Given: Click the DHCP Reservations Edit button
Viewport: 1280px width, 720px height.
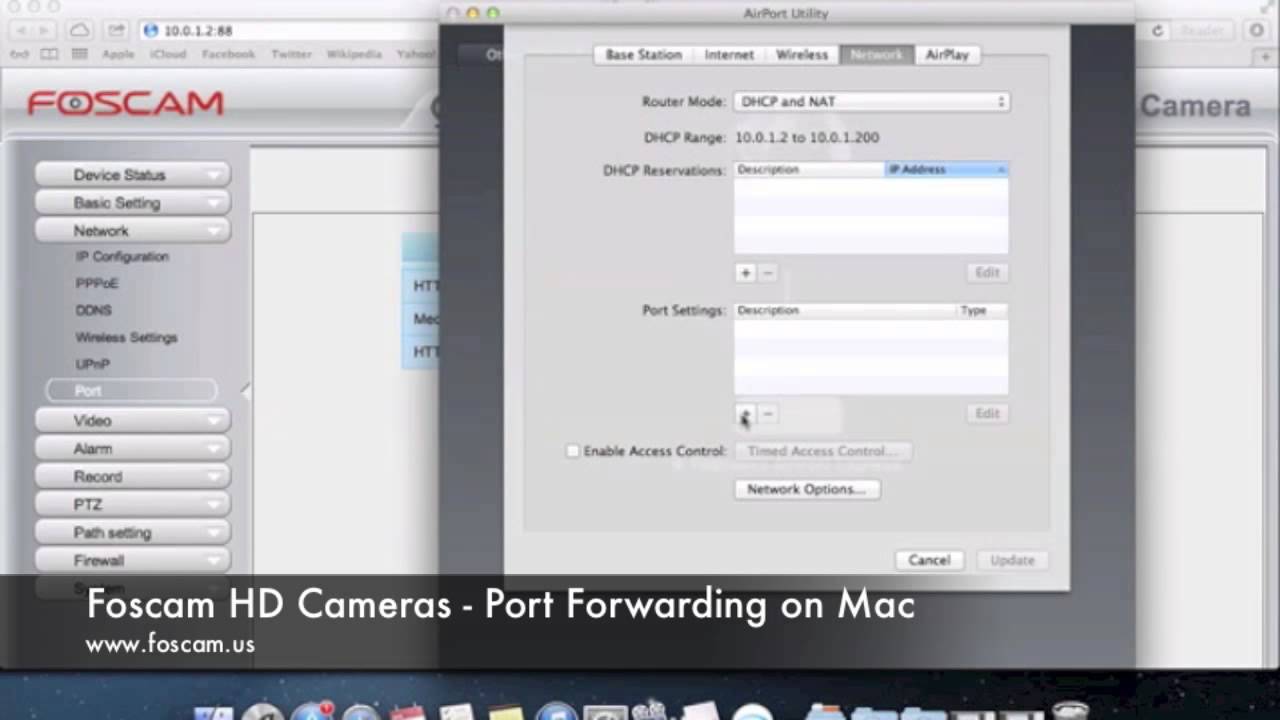Looking at the screenshot, I should (x=987, y=273).
